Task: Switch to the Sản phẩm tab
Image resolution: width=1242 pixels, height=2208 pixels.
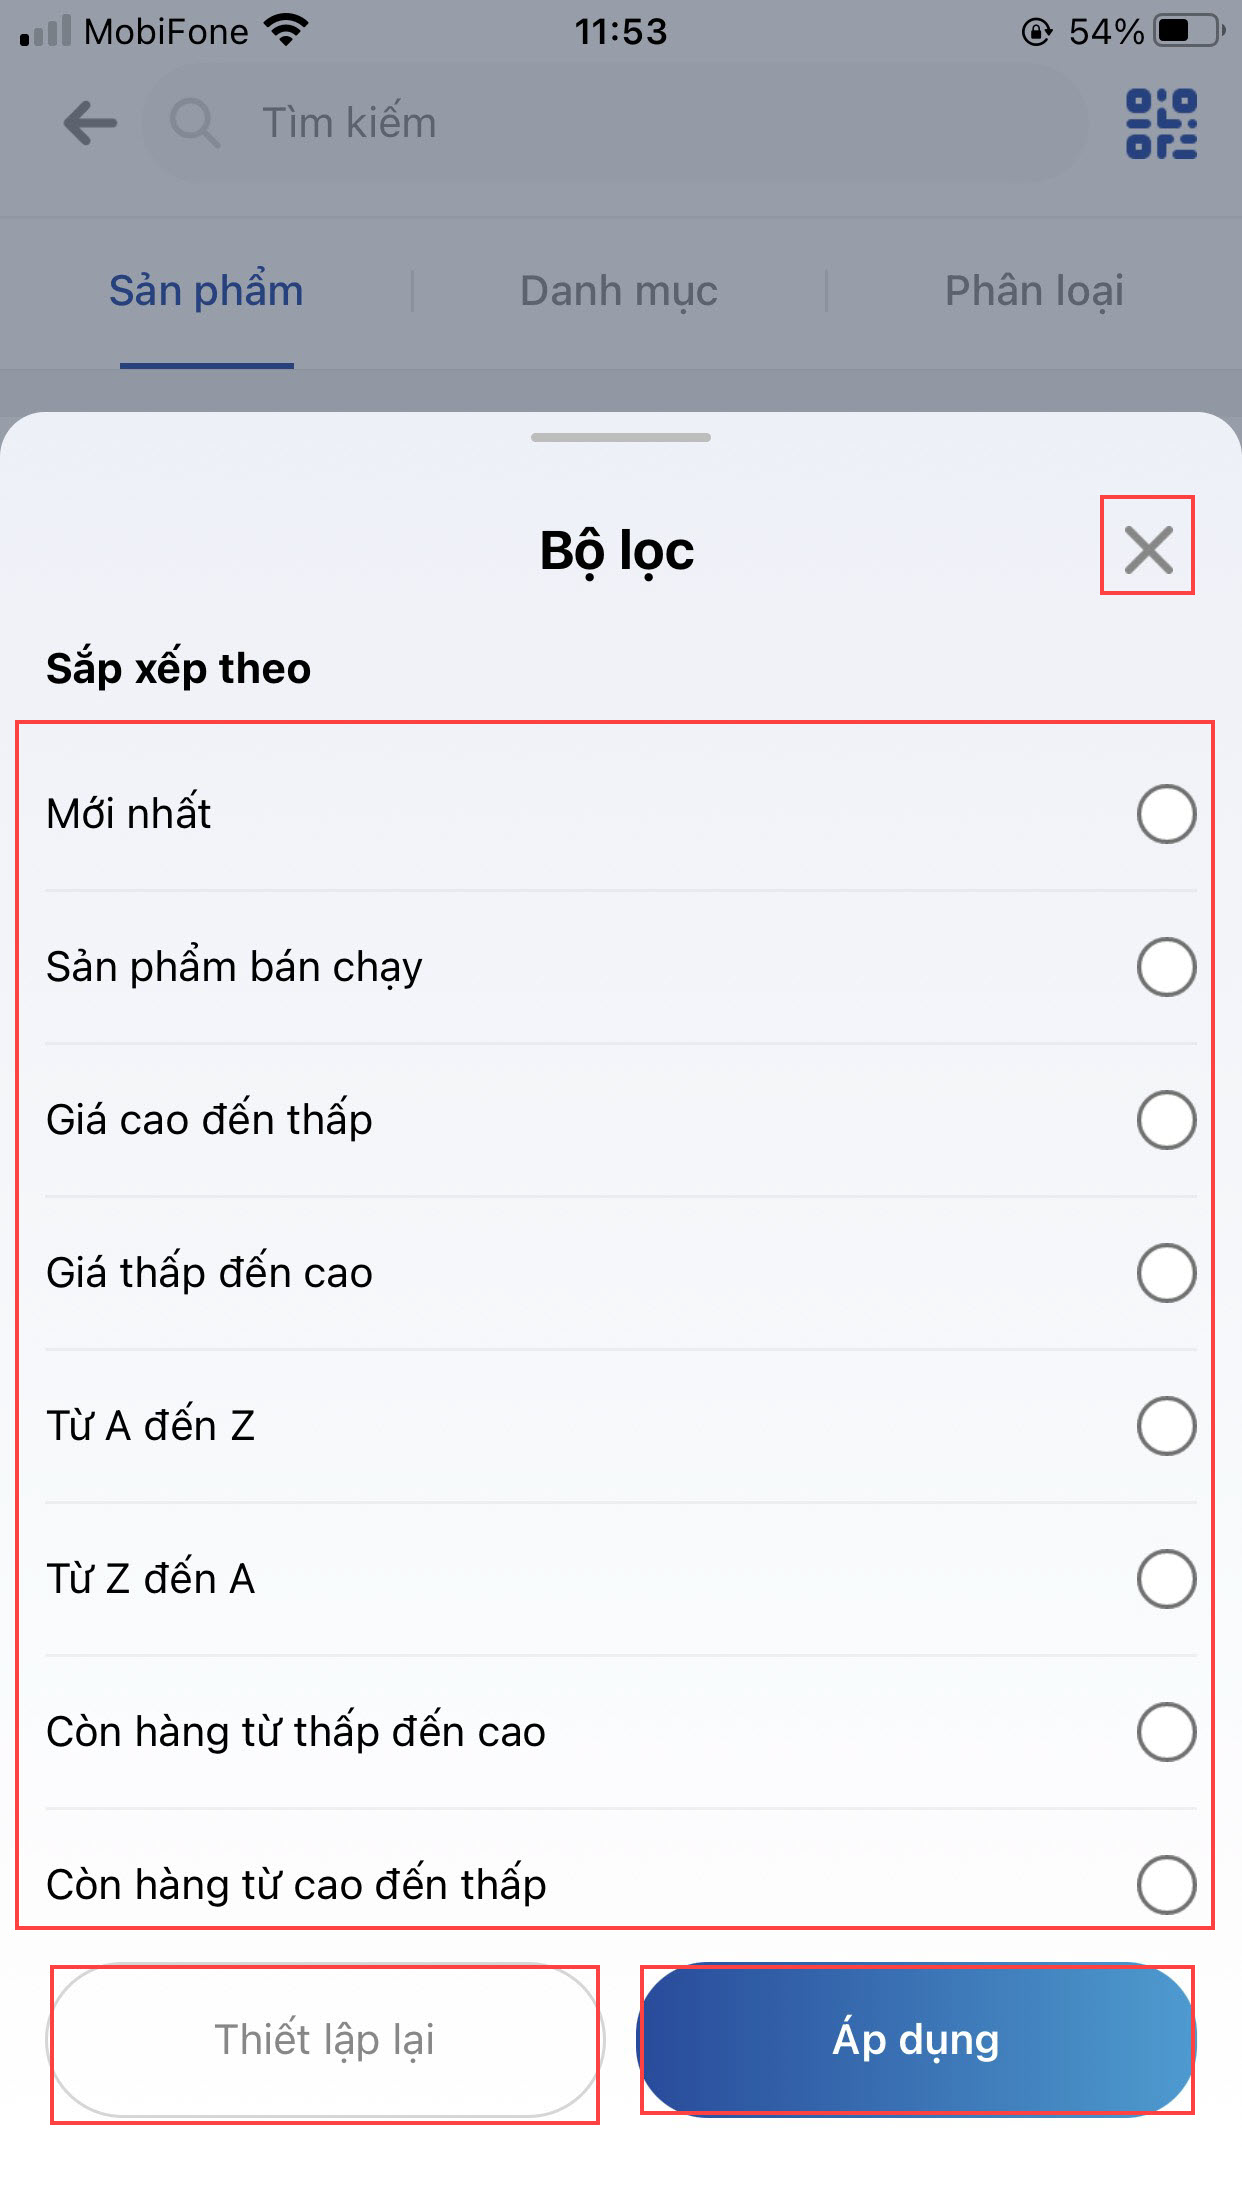Action: 206,291
